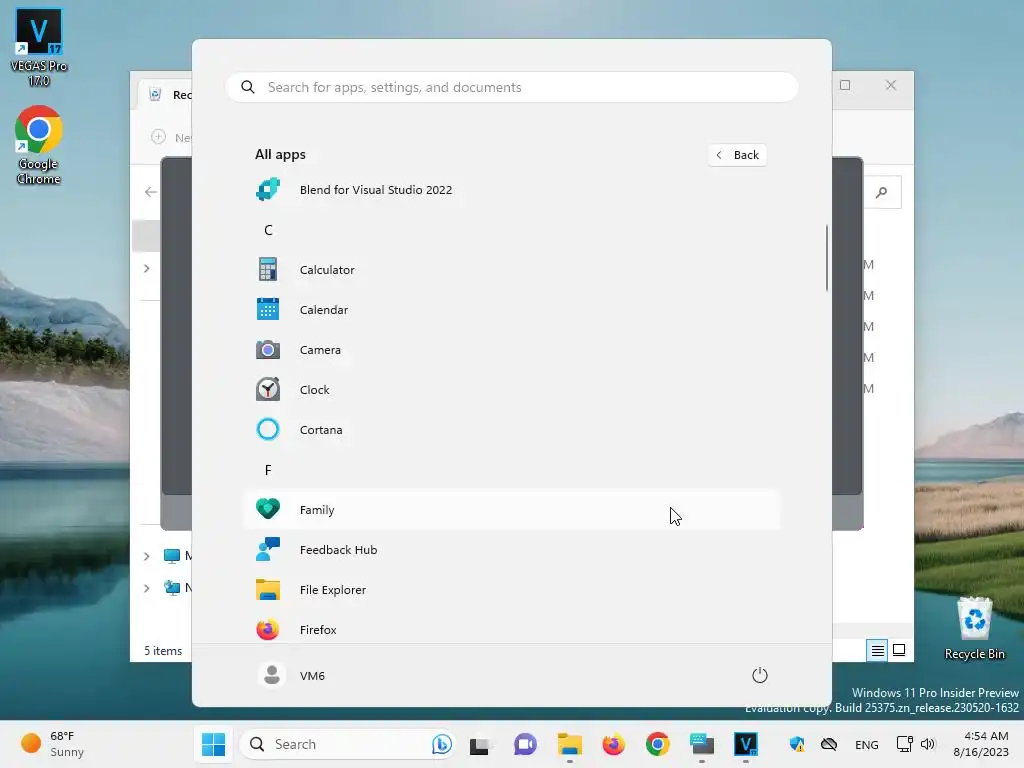Expand the Network tree node

click(147, 588)
